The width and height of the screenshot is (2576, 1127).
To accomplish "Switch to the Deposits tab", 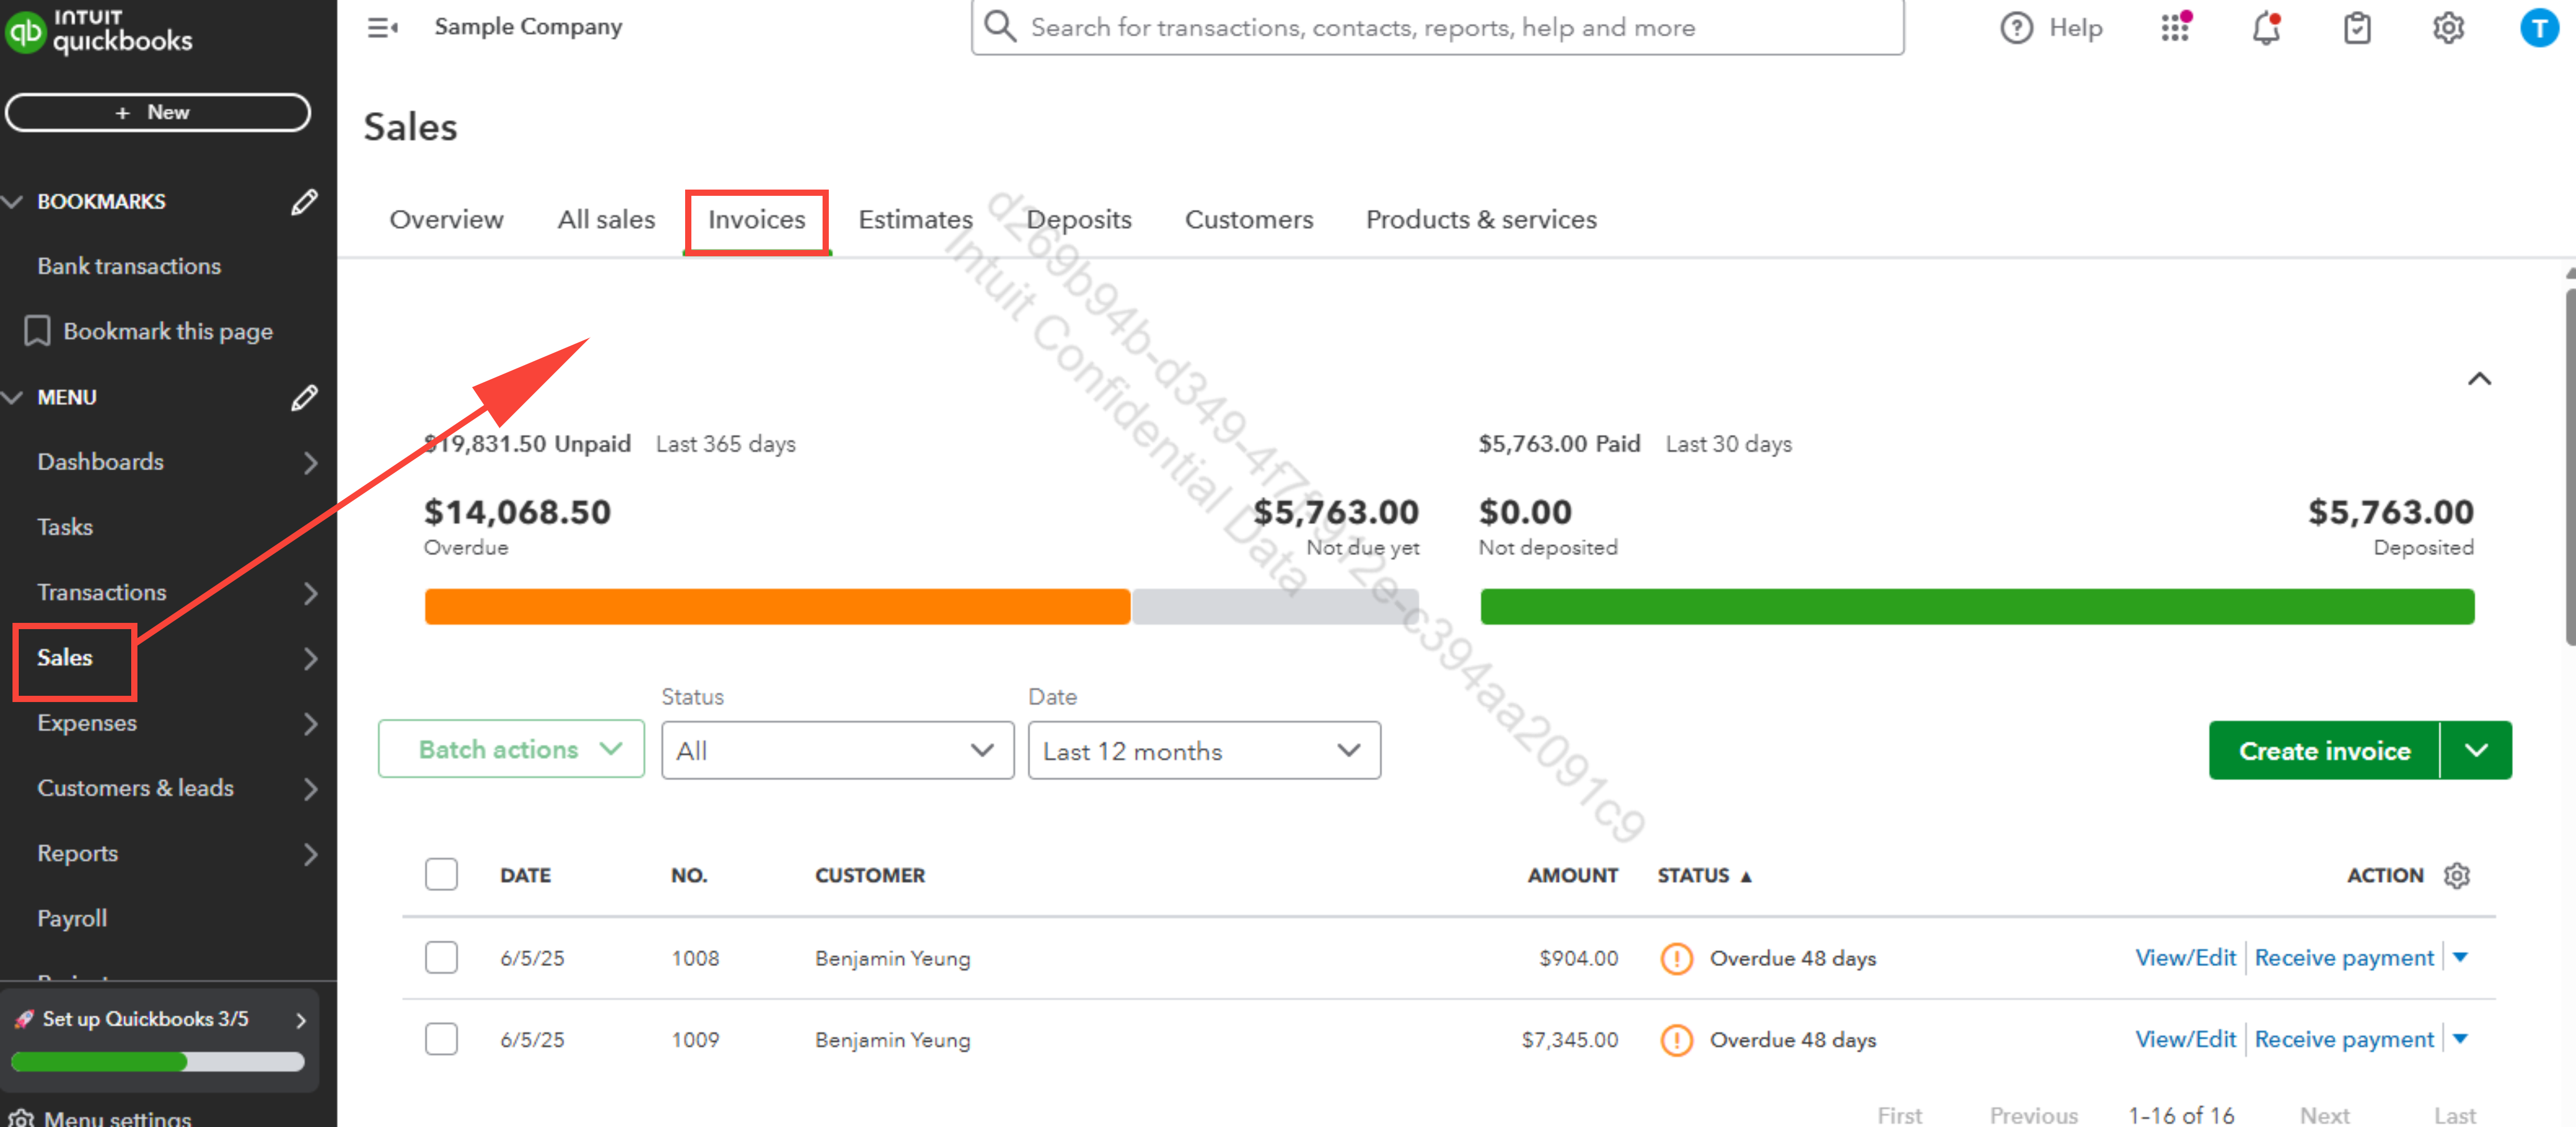I will tap(1078, 220).
